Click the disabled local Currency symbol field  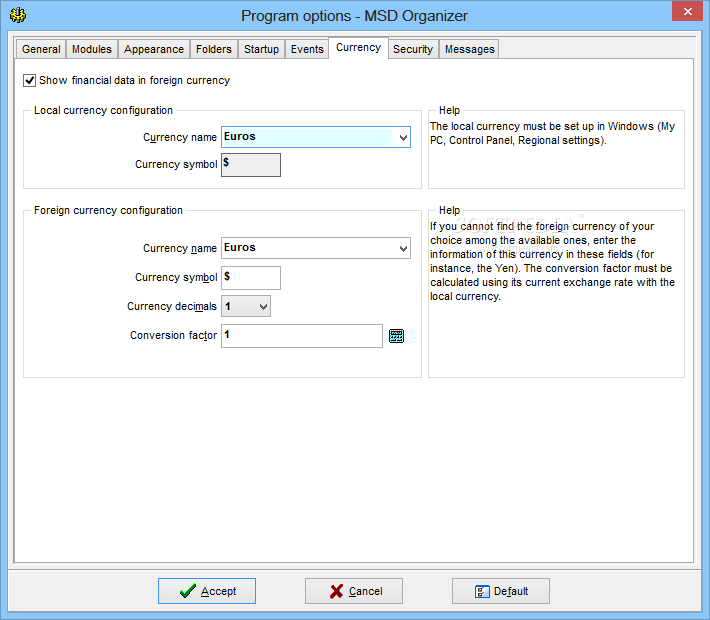(251, 165)
